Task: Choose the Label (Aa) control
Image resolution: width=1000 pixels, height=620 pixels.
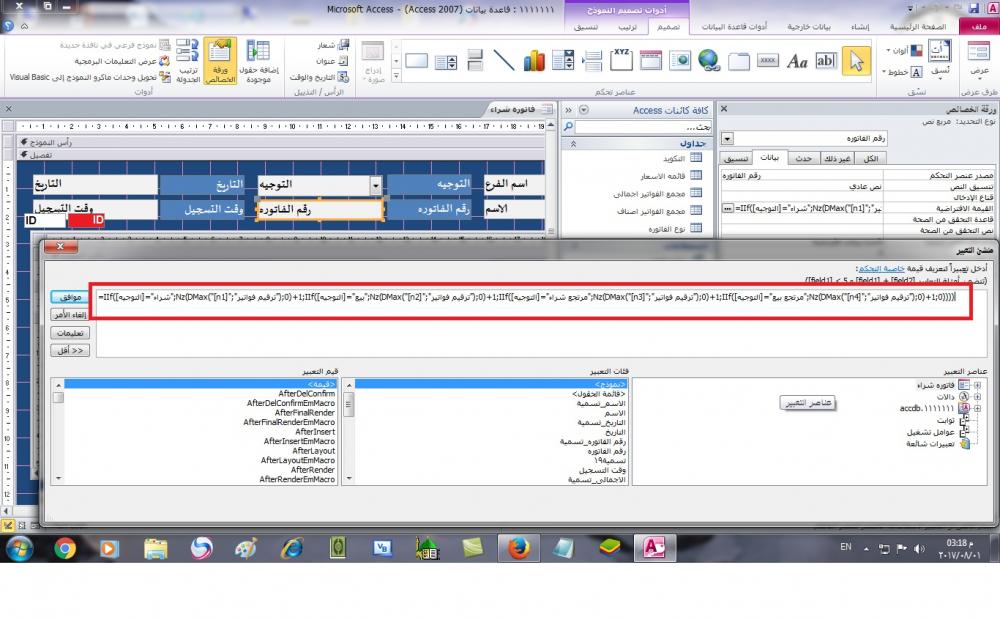Action: [797, 61]
